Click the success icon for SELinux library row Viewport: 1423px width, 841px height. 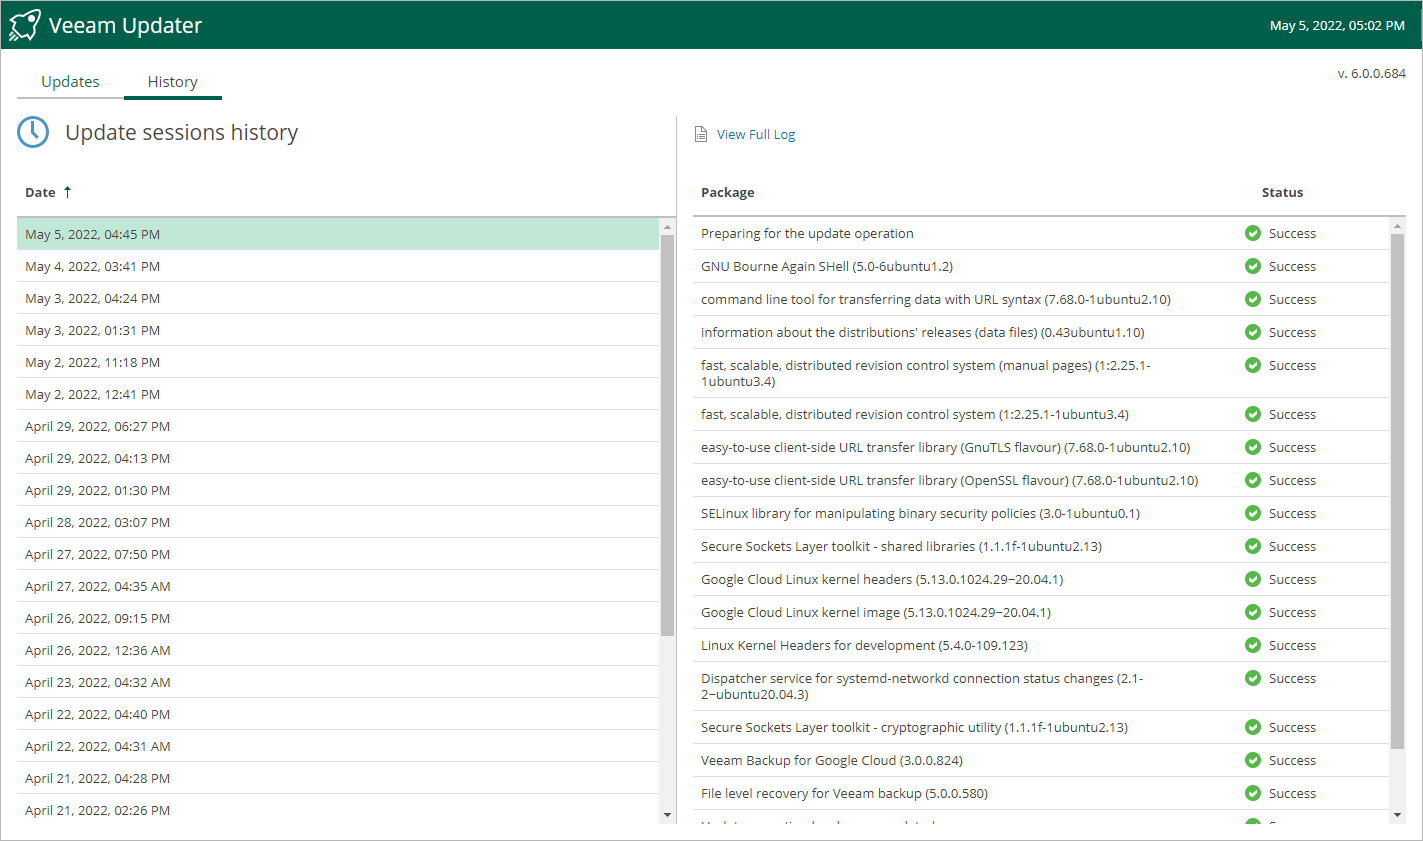[1253, 513]
